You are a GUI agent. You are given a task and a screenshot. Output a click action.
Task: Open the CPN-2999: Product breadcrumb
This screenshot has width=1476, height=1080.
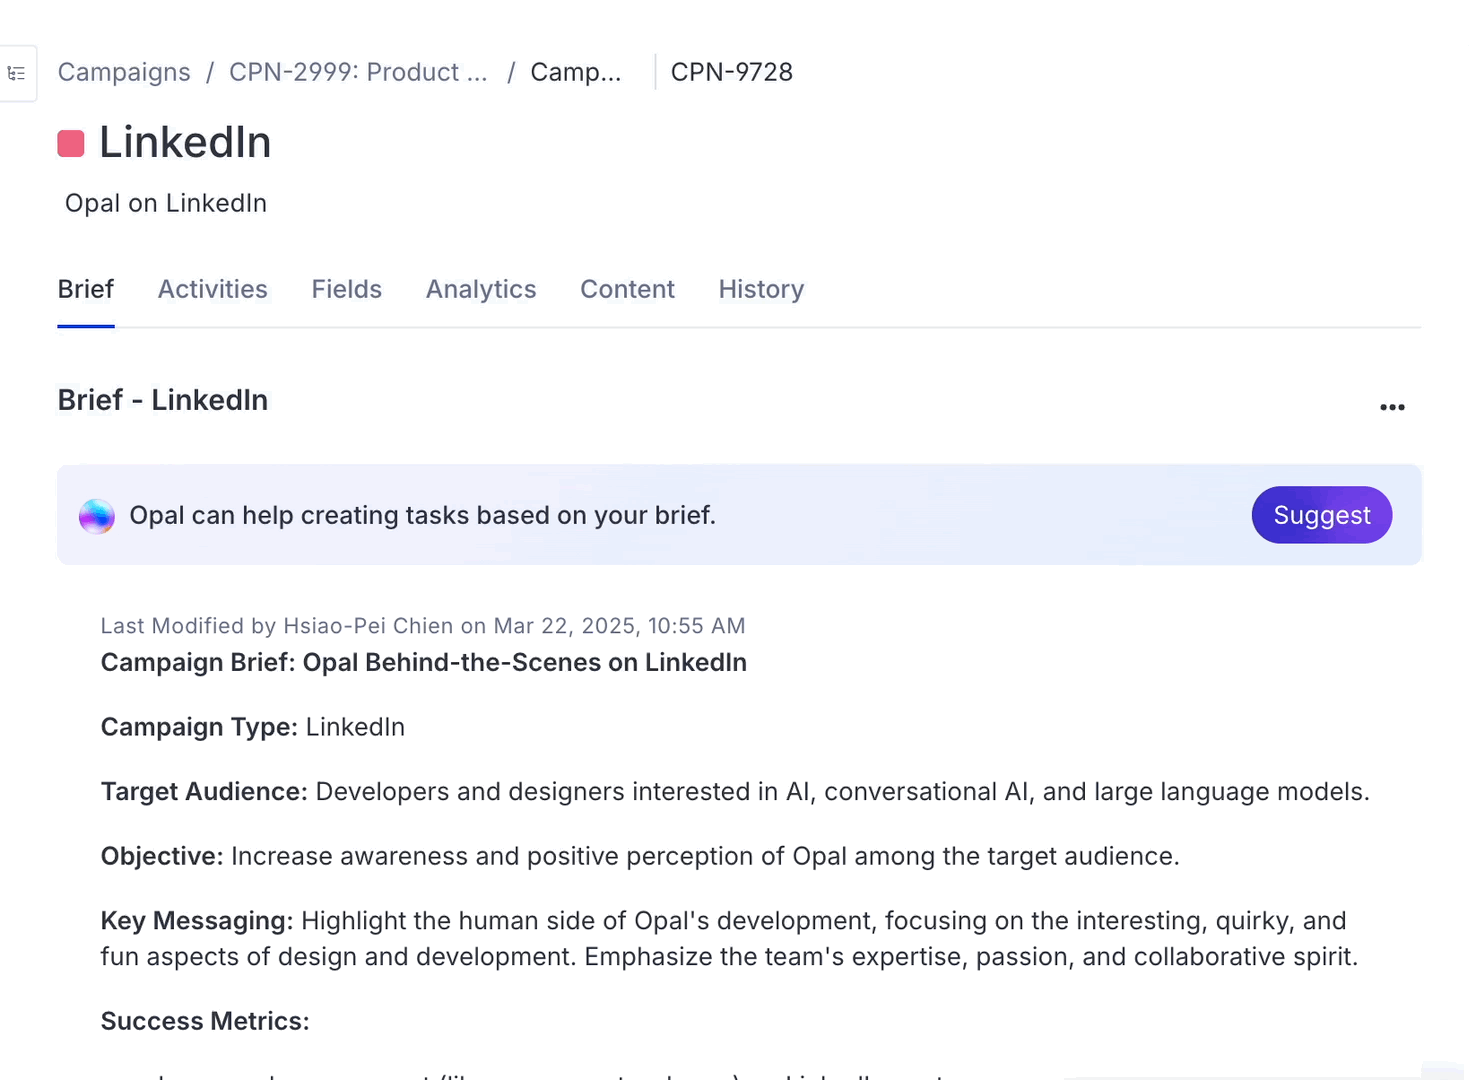(x=358, y=72)
